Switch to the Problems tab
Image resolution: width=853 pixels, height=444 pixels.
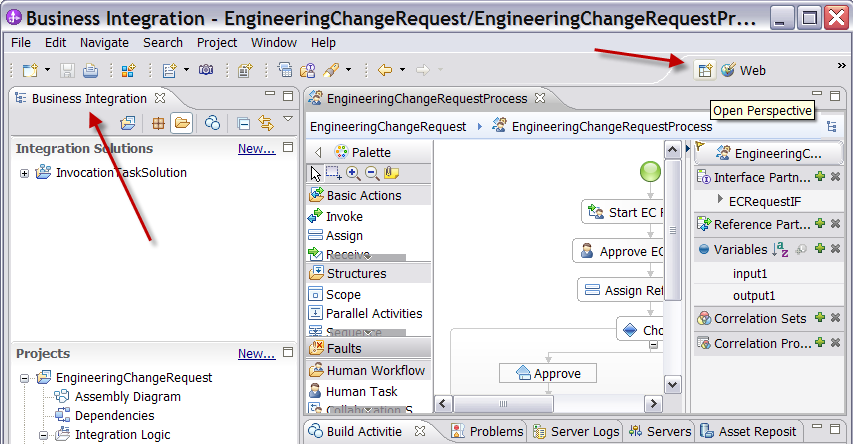pyautogui.click(x=487, y=431)
